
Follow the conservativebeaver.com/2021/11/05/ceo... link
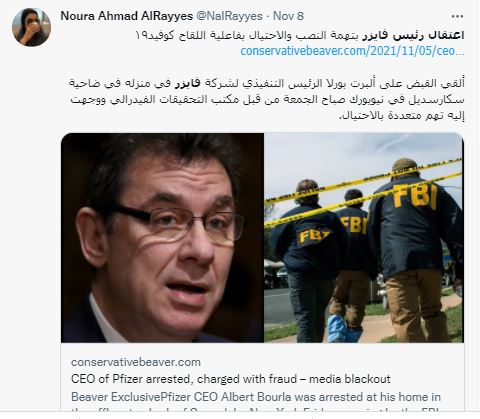352,51
